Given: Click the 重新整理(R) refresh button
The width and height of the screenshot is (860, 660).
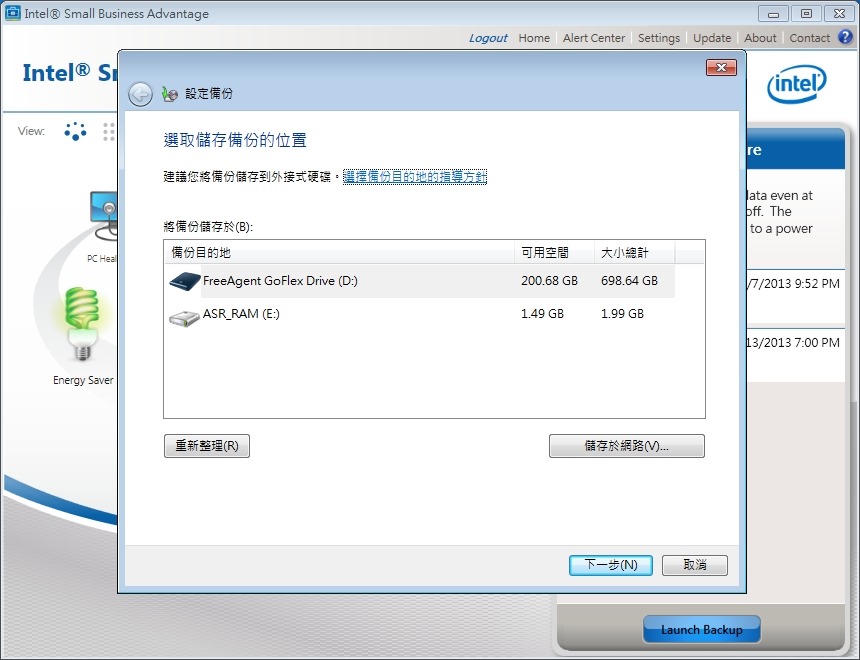Looking at the screenshot, I should point(207,445).
